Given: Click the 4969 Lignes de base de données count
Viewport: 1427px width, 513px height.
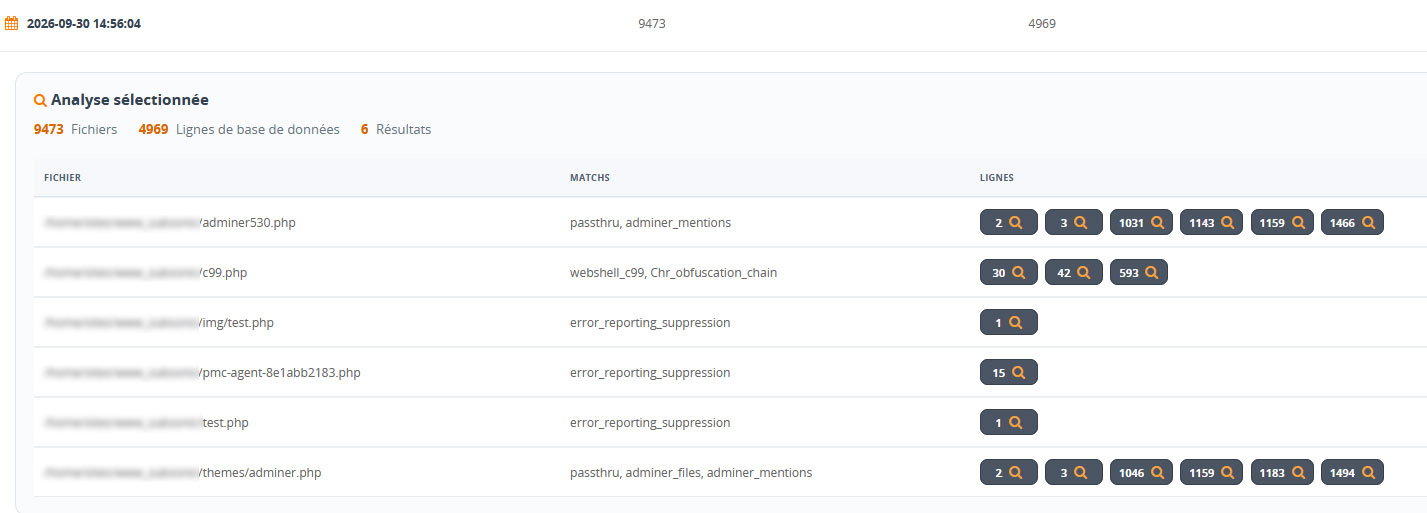Looking at the screenshot, I should (239, 129).
